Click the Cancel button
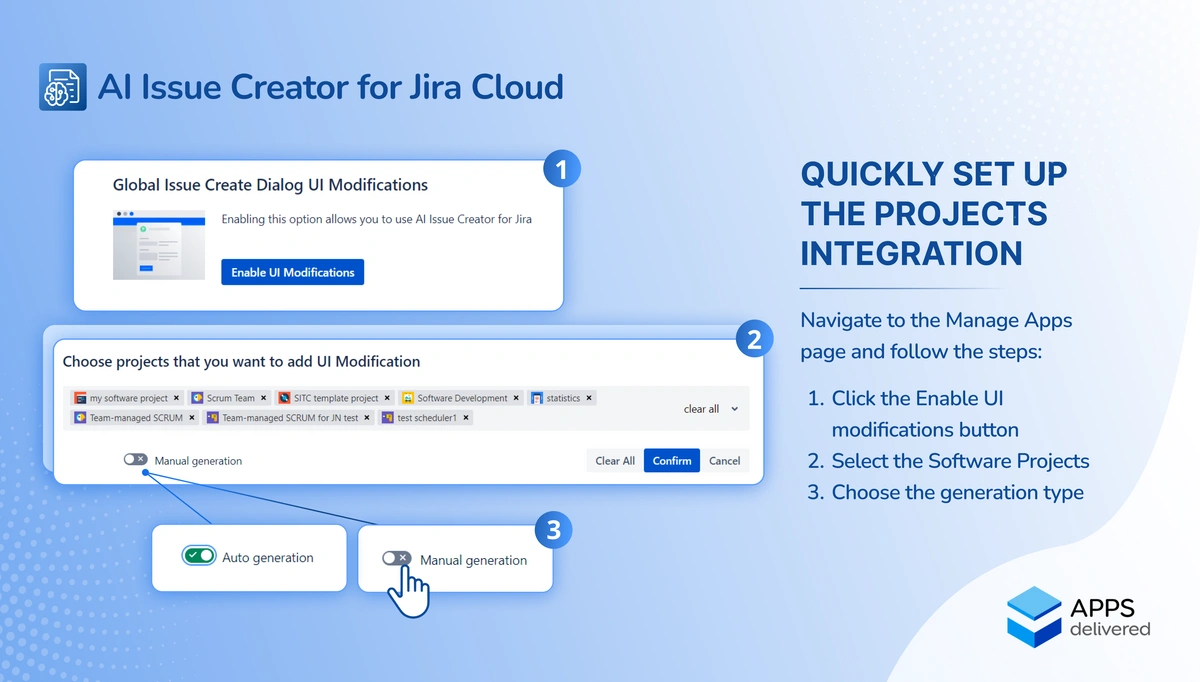The height and width of the screenshot is (682, 1200). click(x=724, y=461)
